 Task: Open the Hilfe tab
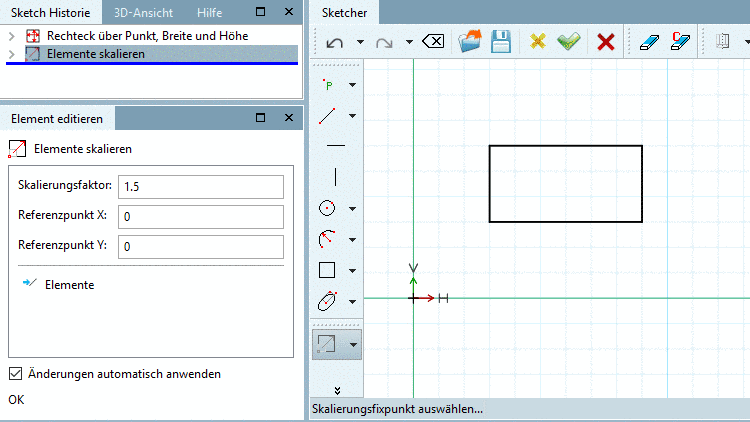point(210,12)
